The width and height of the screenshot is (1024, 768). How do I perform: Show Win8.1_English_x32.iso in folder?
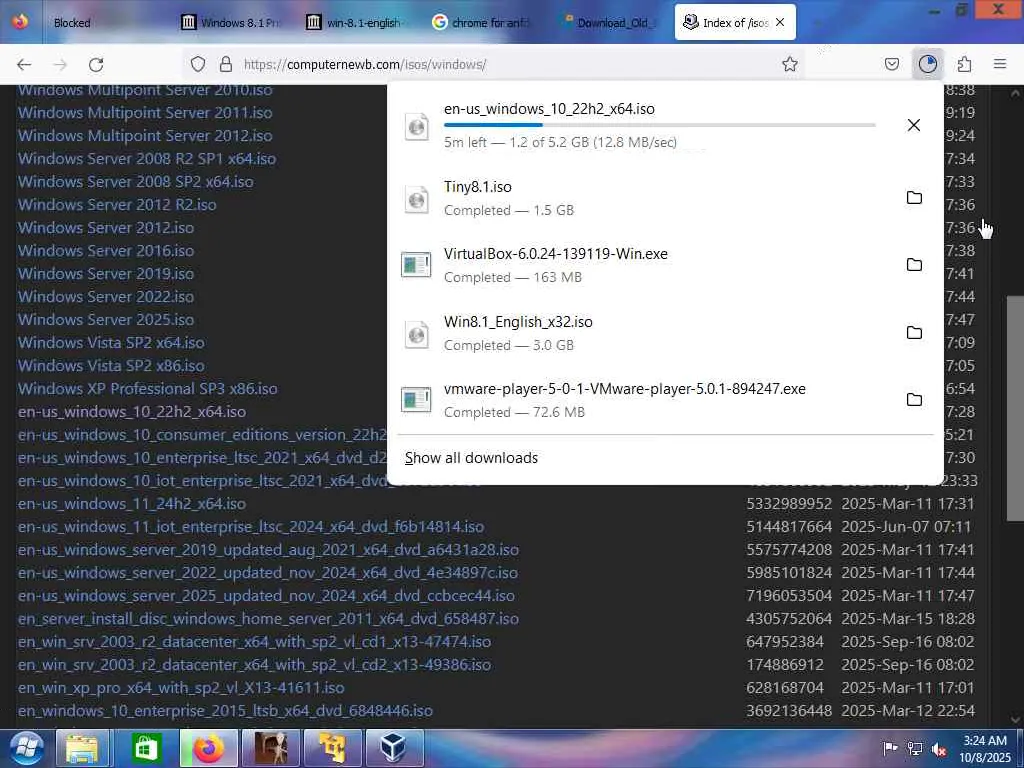click(914, 332)
